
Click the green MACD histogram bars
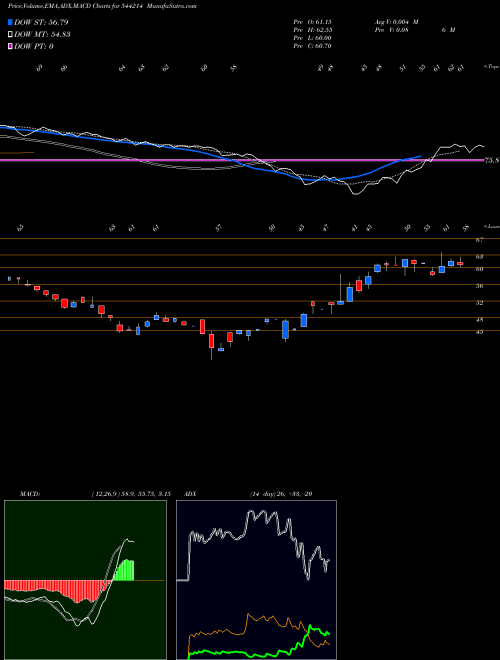[x=124, y=570]
